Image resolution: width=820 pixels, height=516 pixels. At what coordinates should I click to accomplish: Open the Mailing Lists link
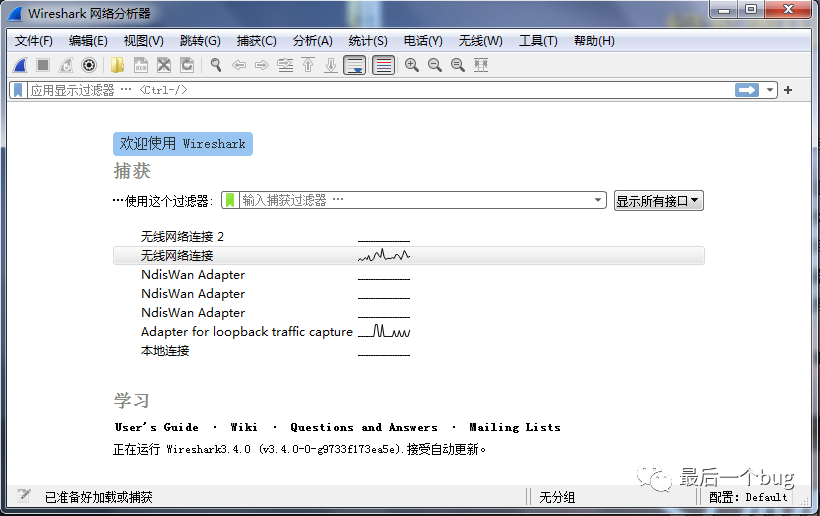pyautogui.click(x=515, y=427)
